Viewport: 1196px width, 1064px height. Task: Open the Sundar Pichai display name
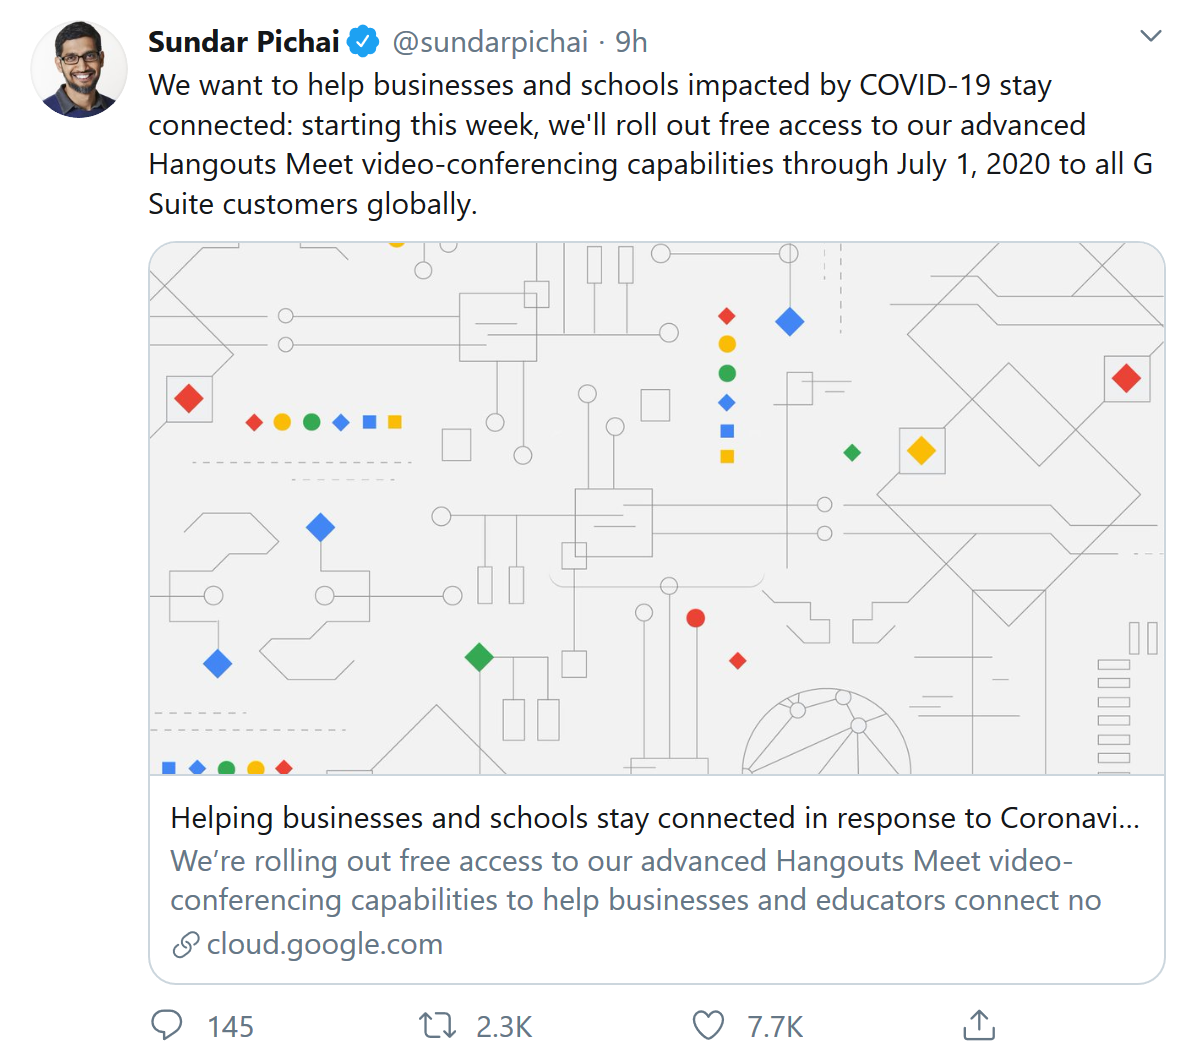tap(244, 42)
